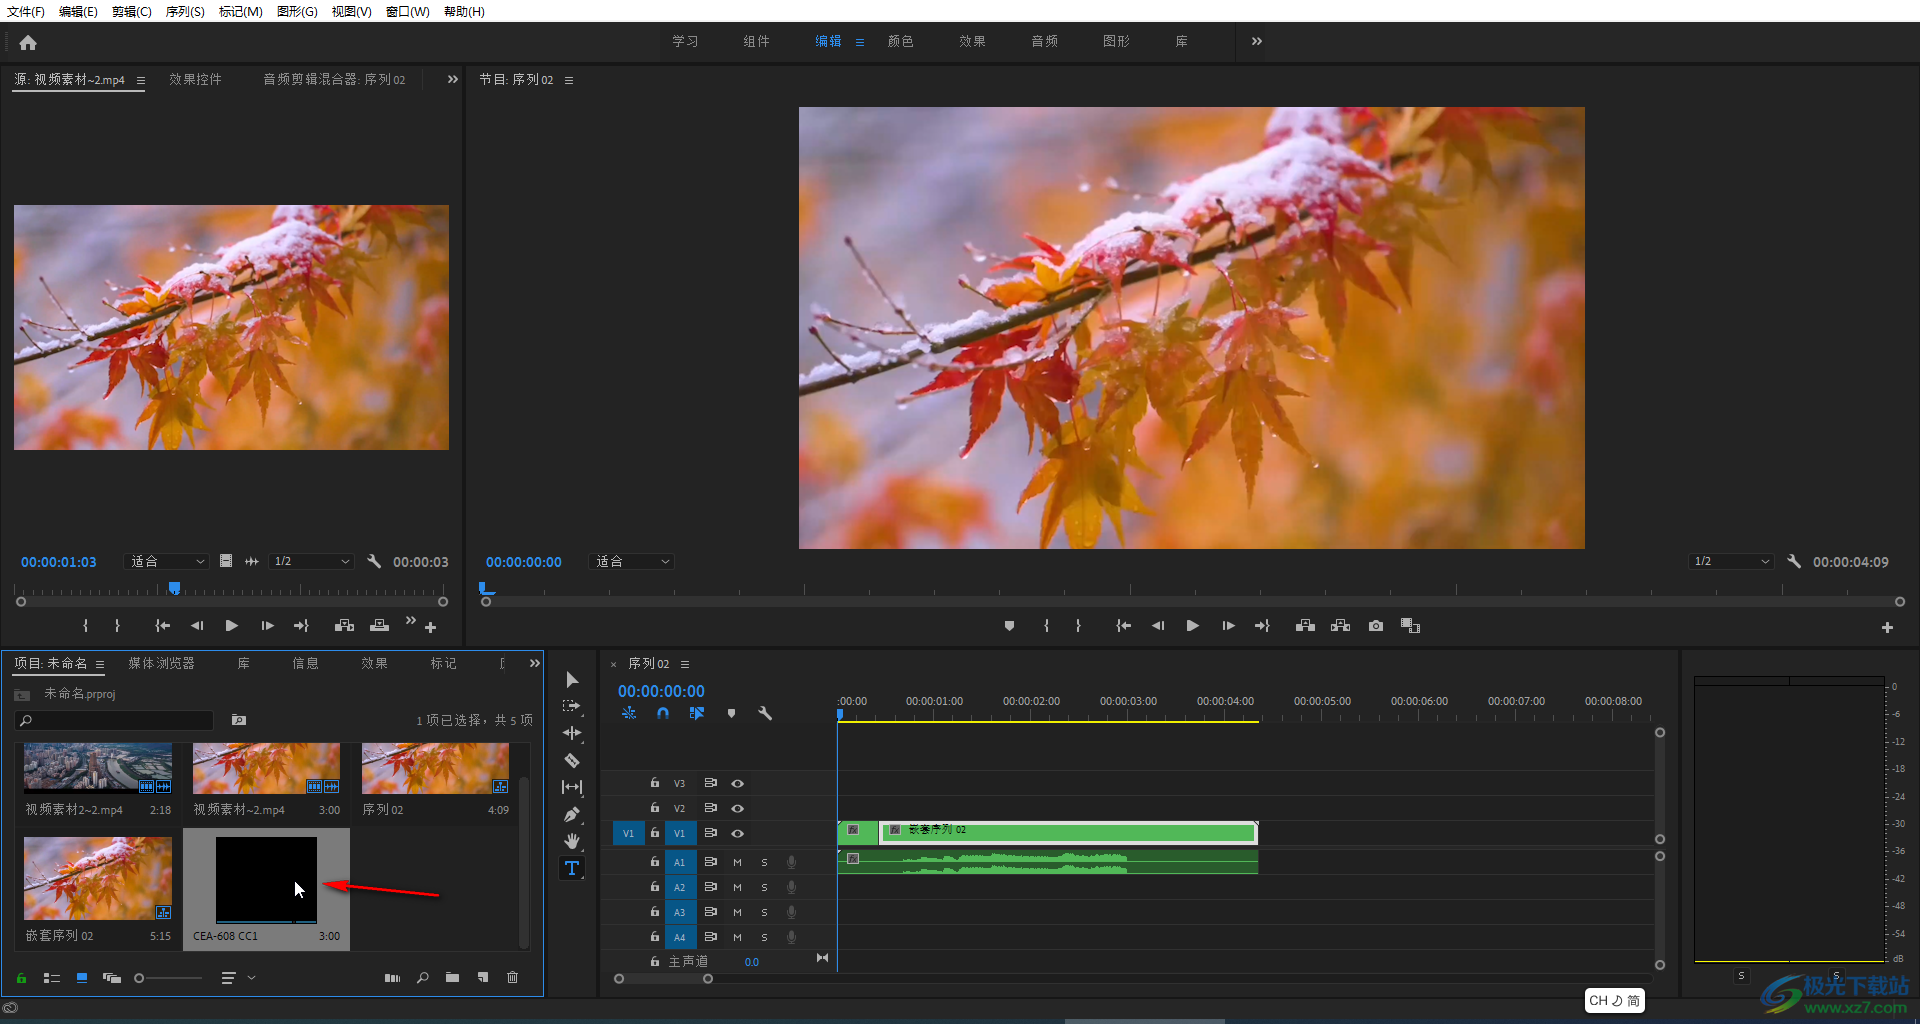Play the program monitor

tap(1193, 626)
